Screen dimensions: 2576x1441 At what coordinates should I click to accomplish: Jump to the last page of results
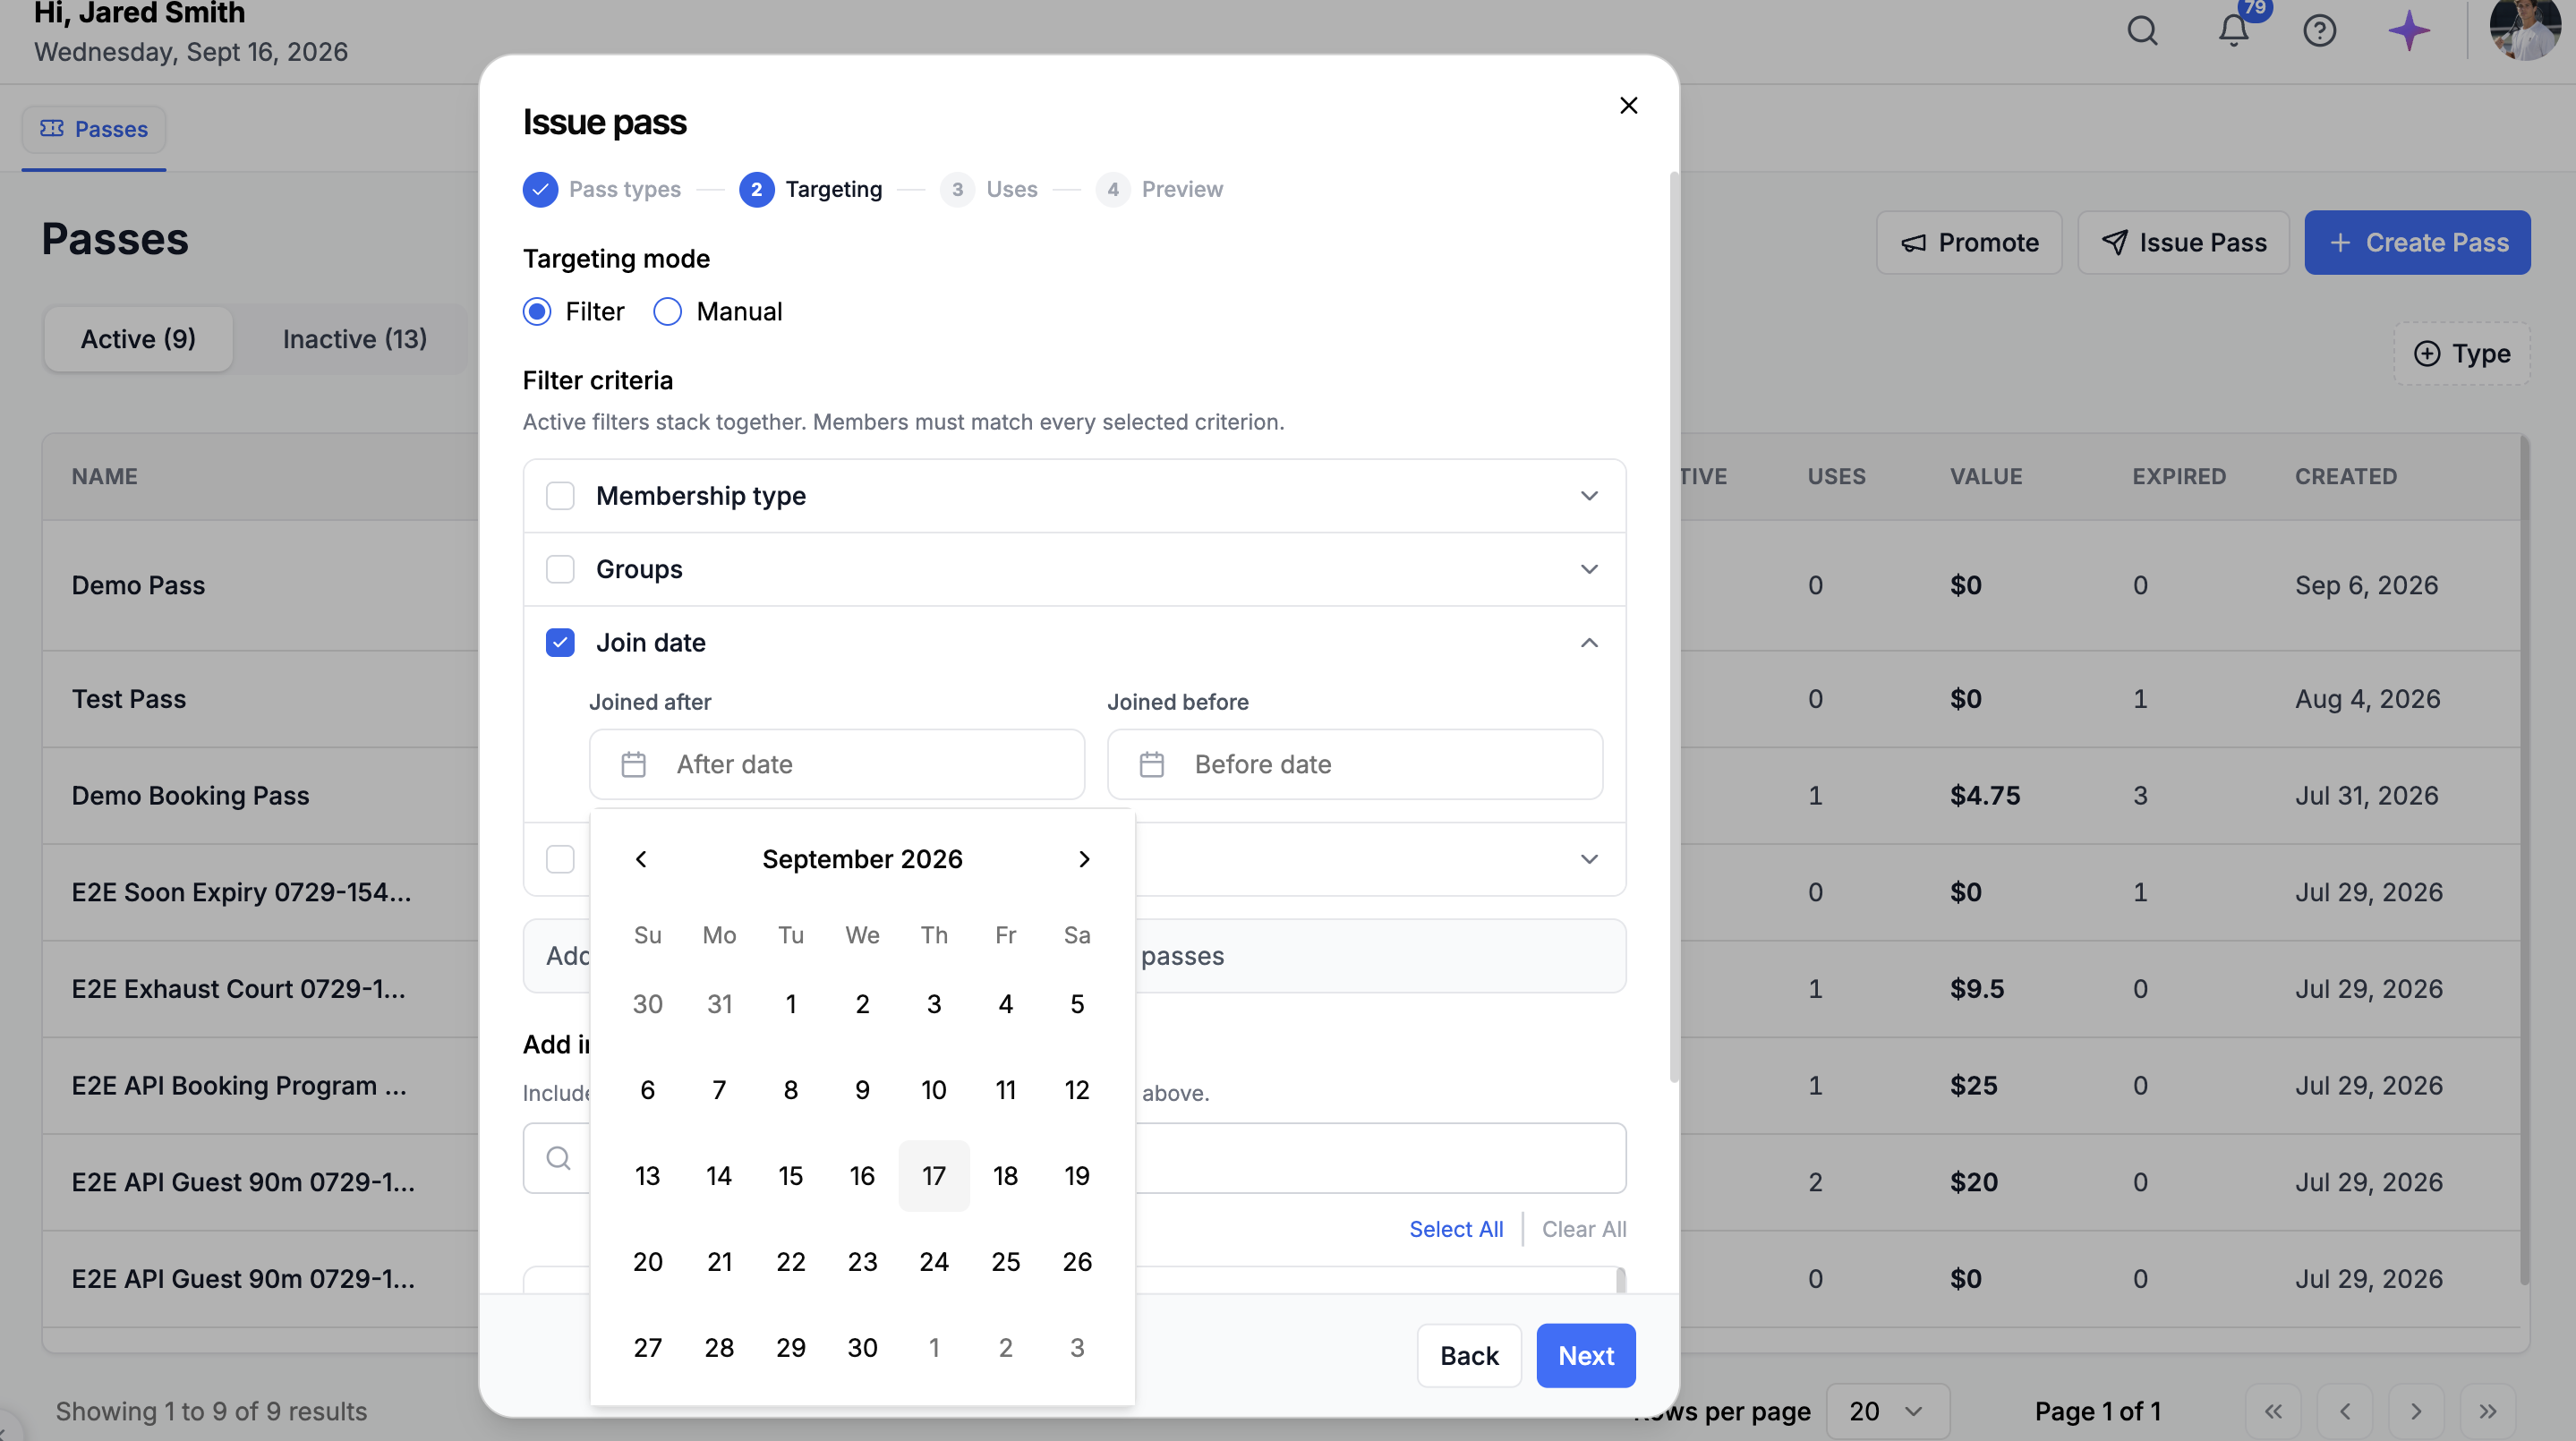tap(2487, 1411)
